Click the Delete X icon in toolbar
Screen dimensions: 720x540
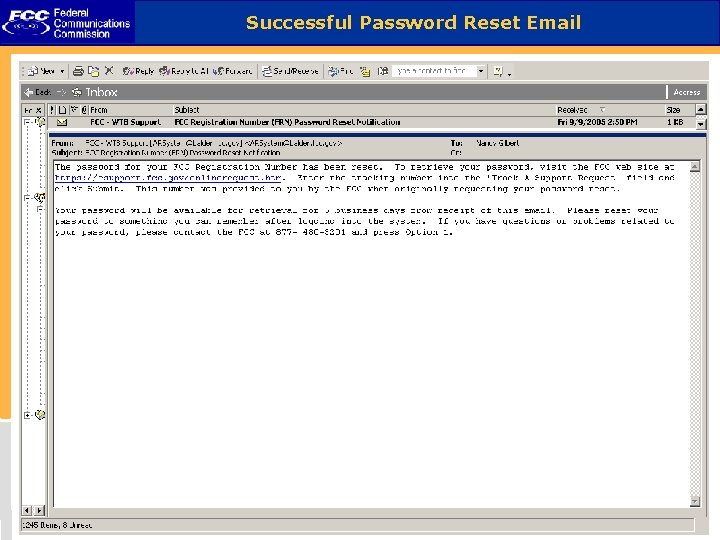pos(109,71)
